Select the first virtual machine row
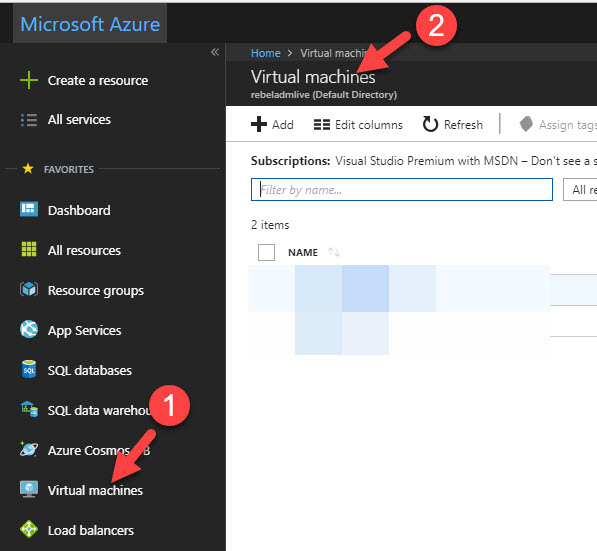The image size is (597, 551). (x=422, y=289)
